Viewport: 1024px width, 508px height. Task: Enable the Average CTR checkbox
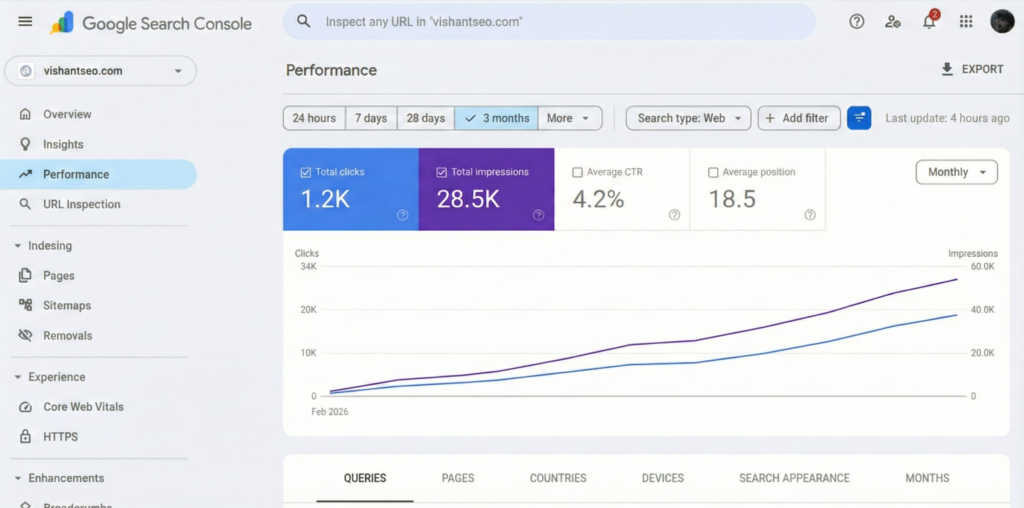click(x=577, y=172)
